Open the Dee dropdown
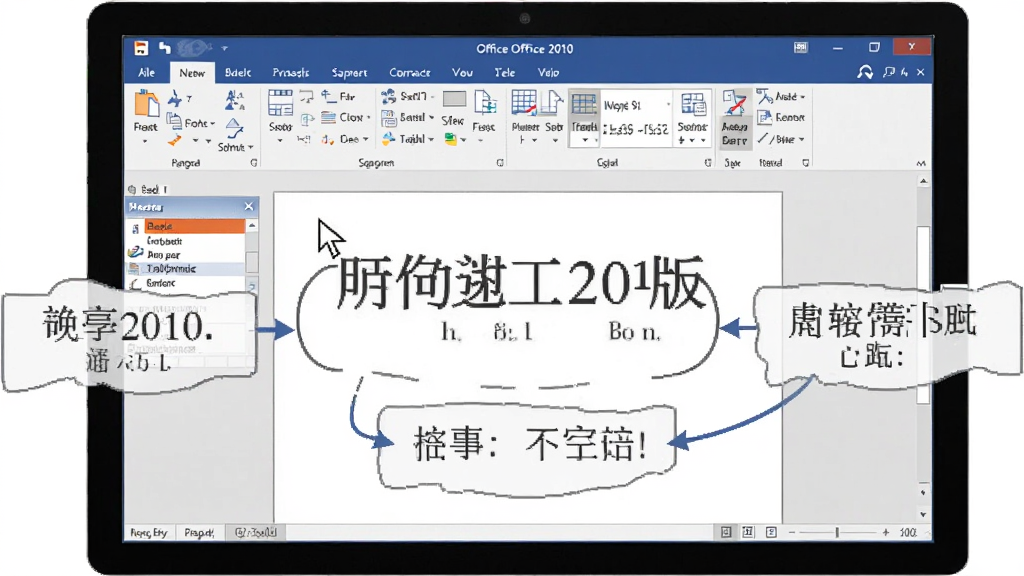This screenshot has height=576, width=1024. point(366,140)
